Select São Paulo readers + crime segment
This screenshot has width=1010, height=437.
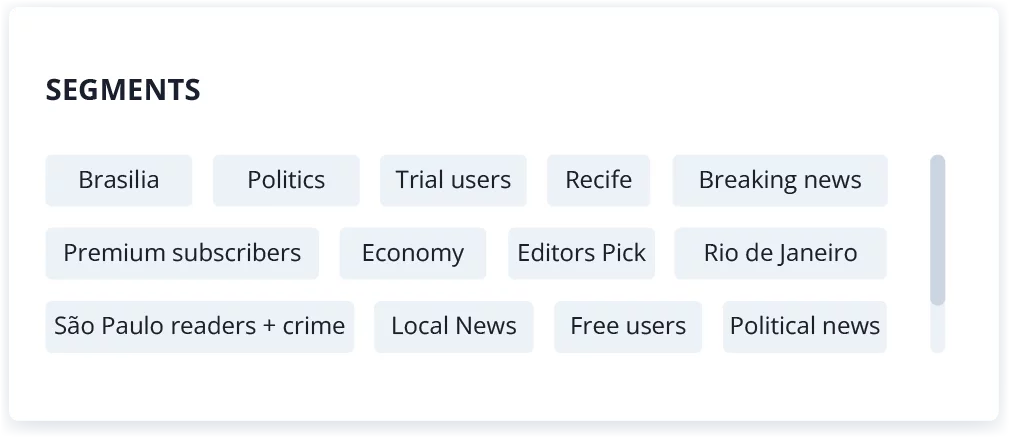pyautogui.click(x=199, y=326)
